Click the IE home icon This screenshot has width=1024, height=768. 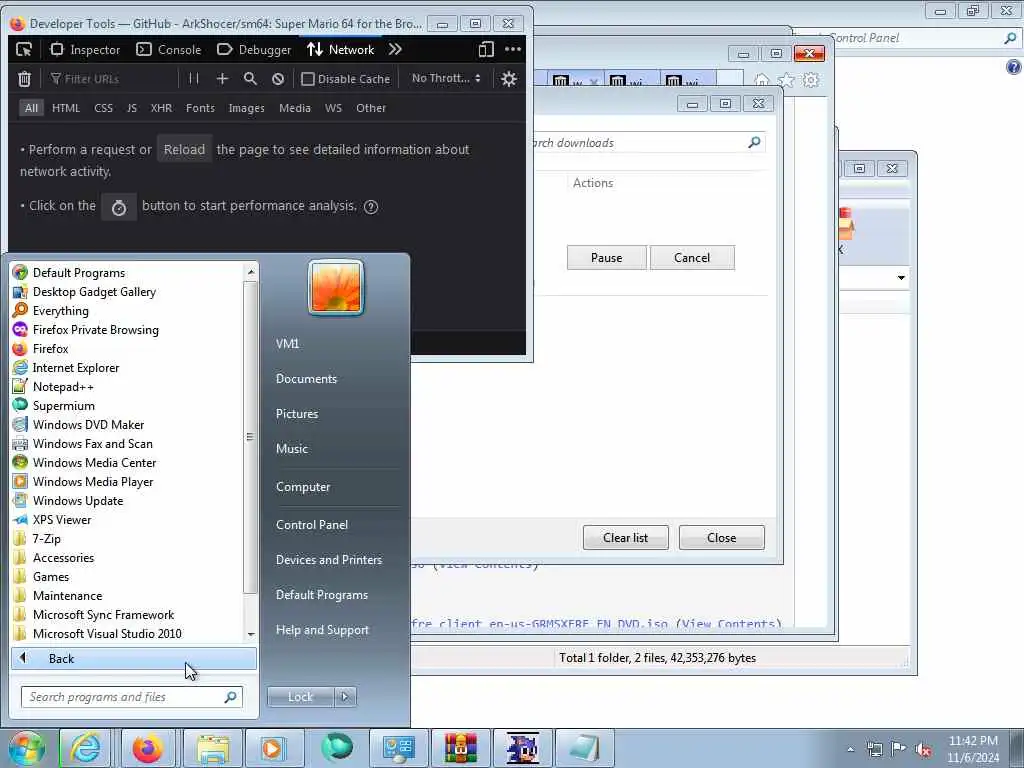click(x=761, y=80)
